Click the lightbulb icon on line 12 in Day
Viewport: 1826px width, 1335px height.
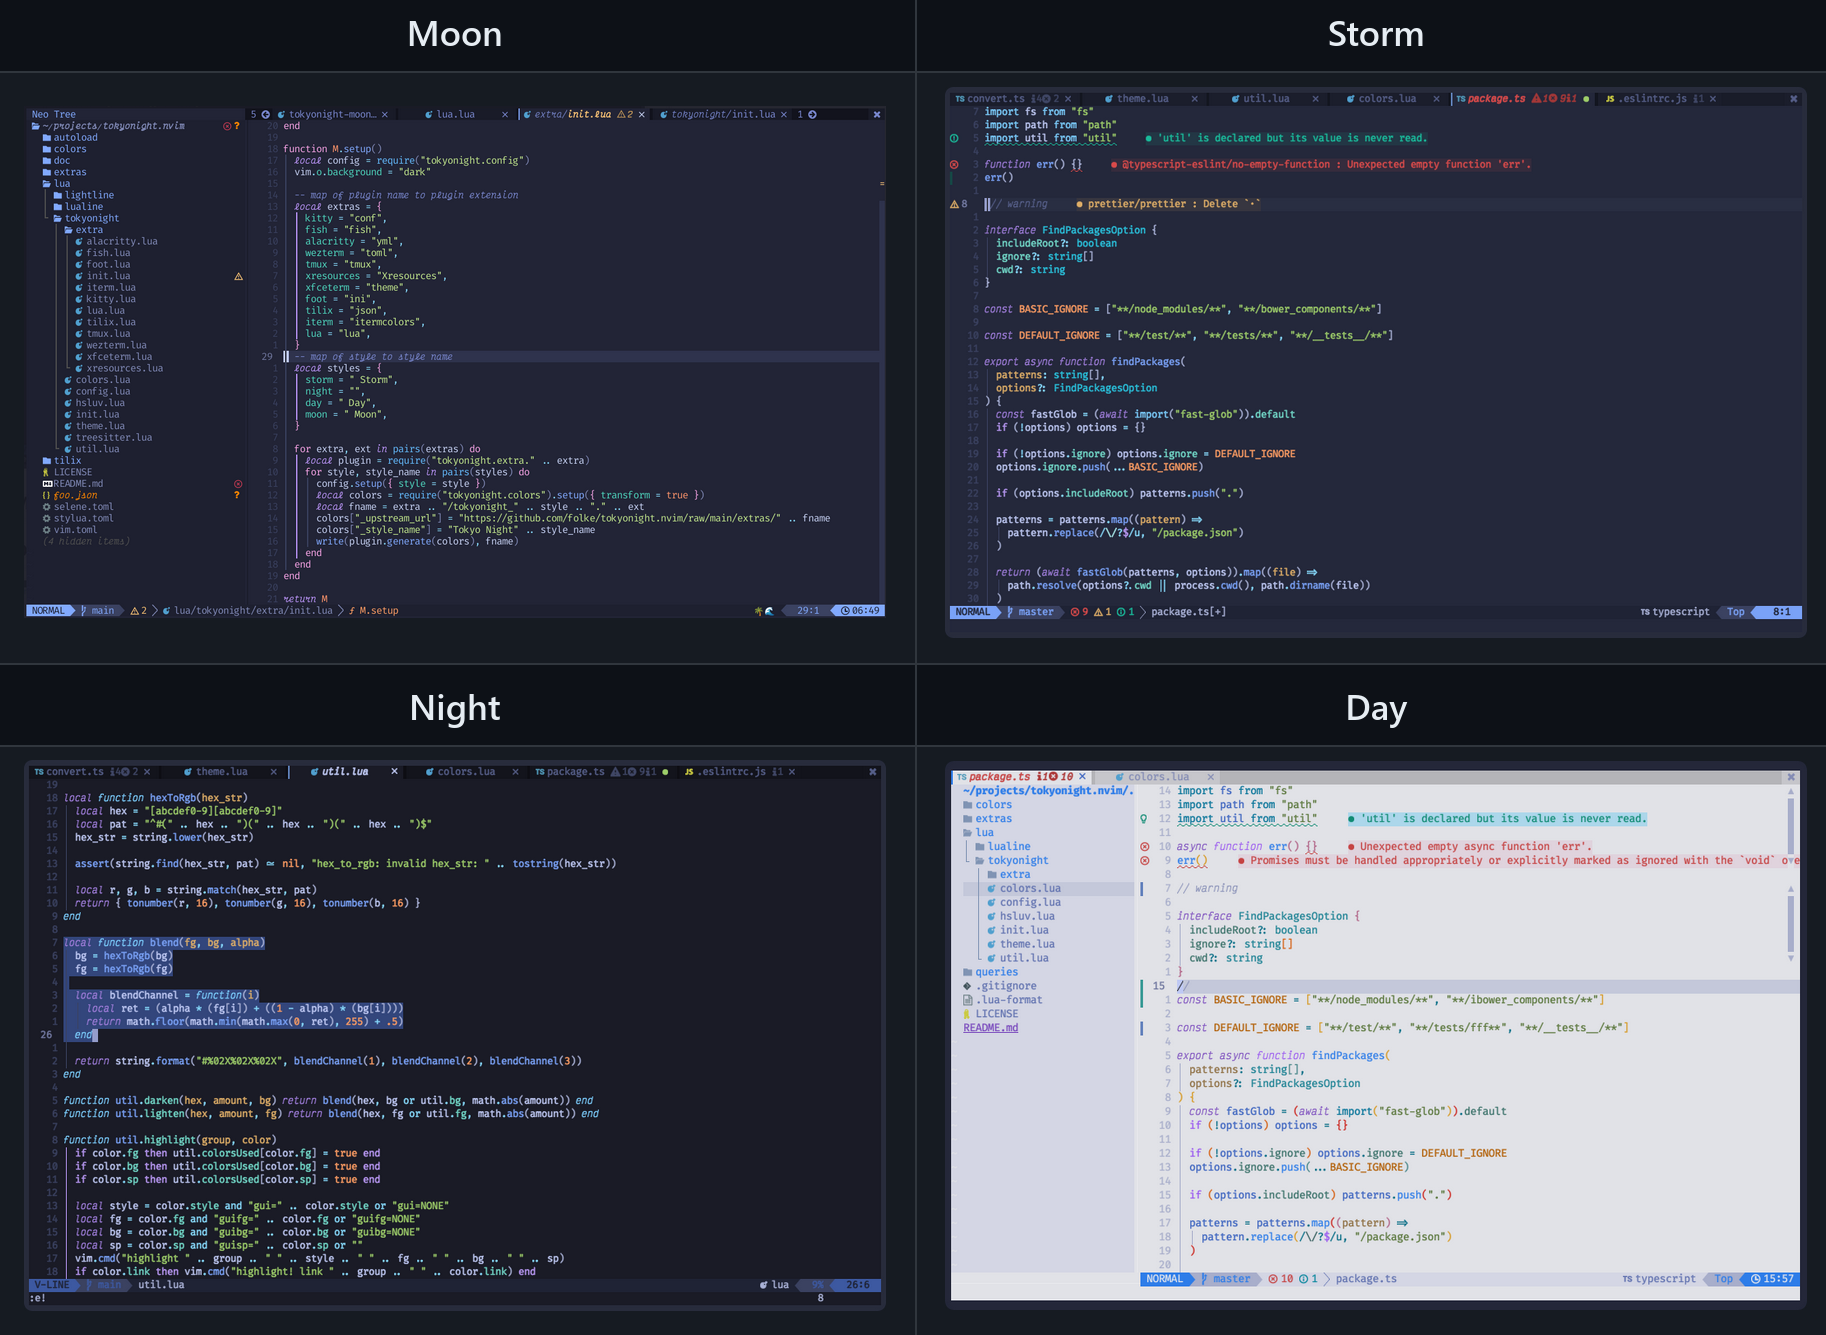(1144, 819)
